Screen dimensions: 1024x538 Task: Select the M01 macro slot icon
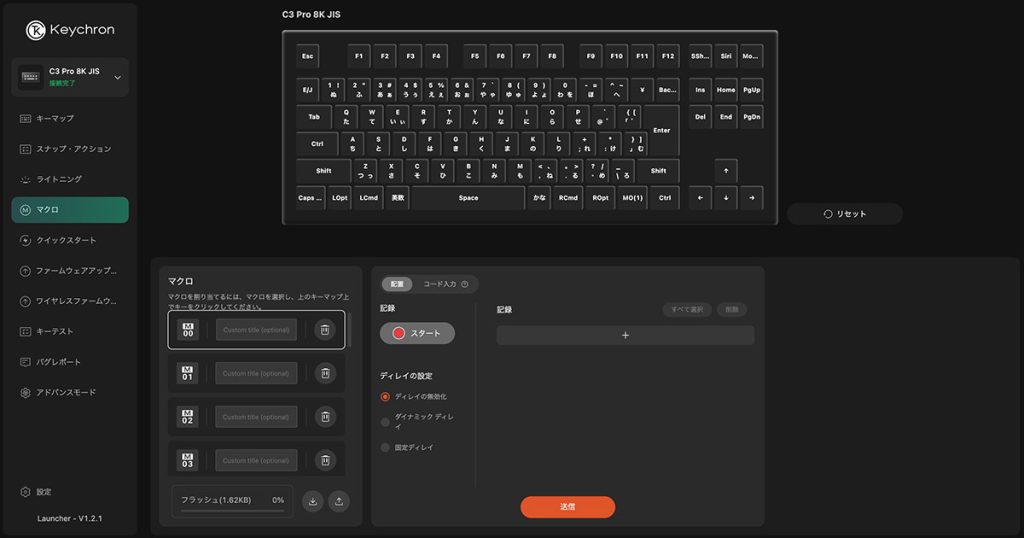point(187,373)
